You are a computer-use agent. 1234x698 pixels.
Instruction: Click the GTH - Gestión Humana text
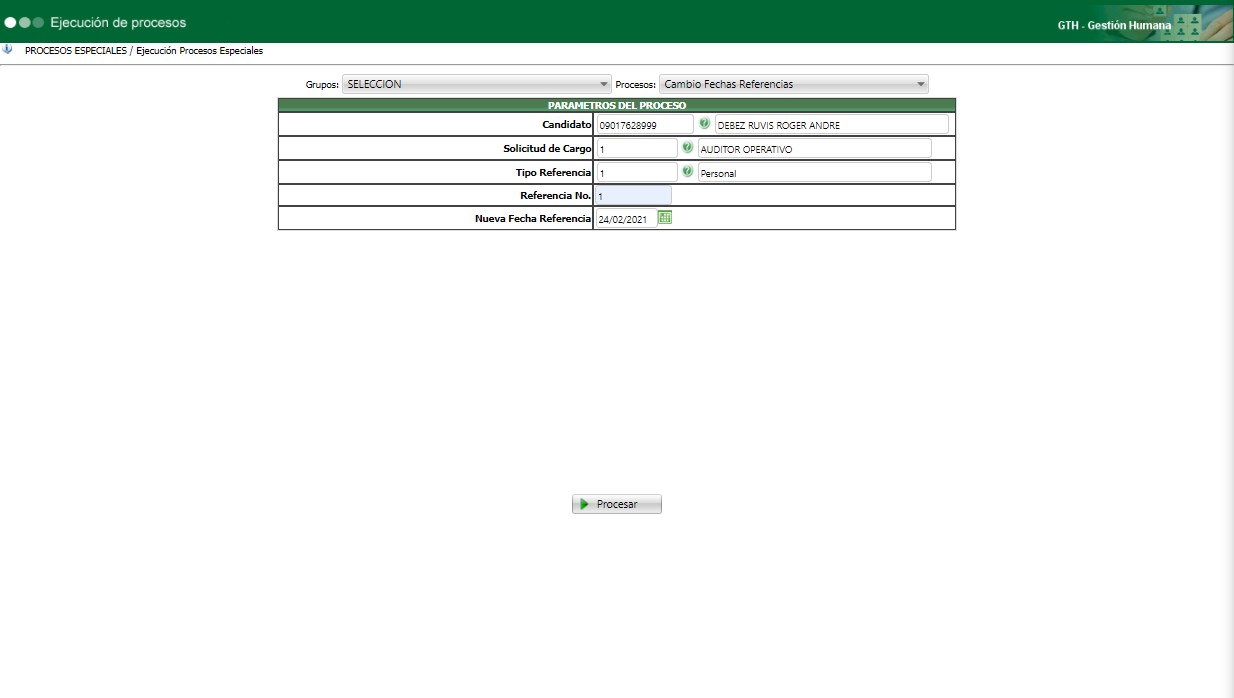1114,25
